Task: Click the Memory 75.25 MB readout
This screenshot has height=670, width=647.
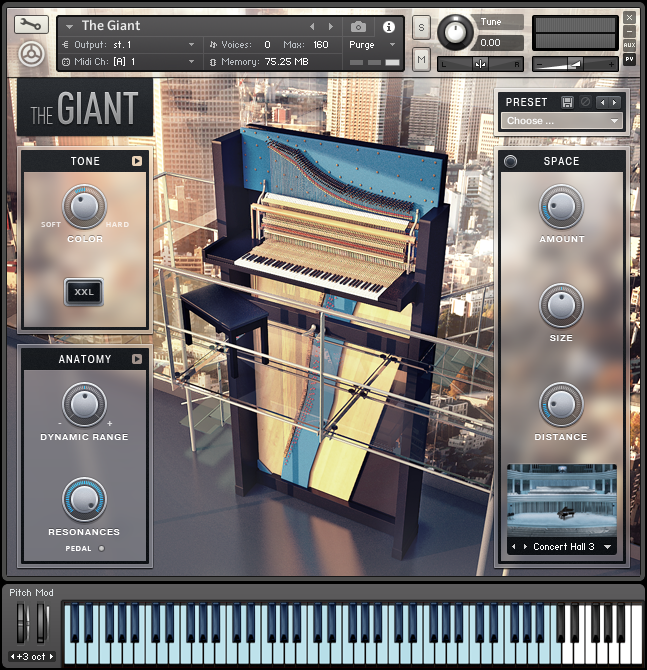Action: [x=265, y=62]
